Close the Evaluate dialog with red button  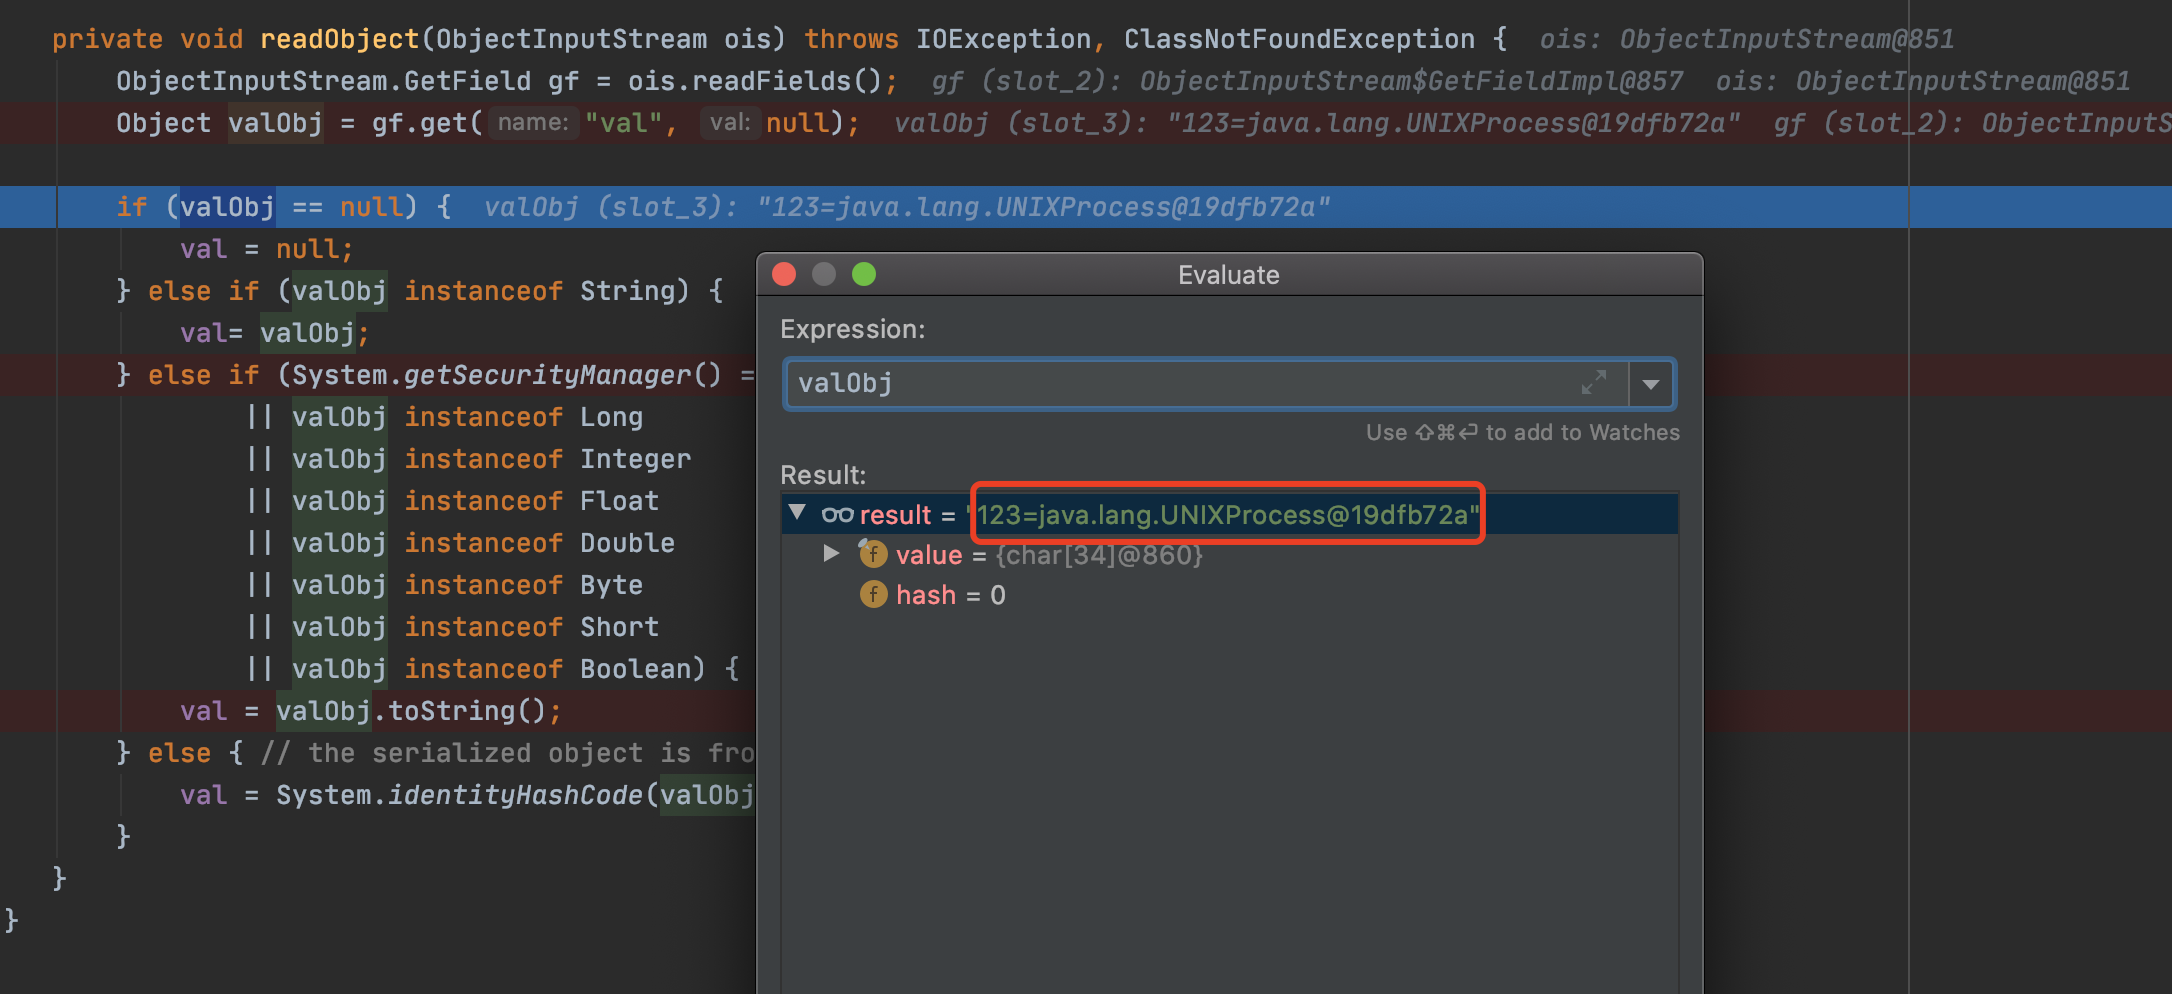[x=785, y=275]
